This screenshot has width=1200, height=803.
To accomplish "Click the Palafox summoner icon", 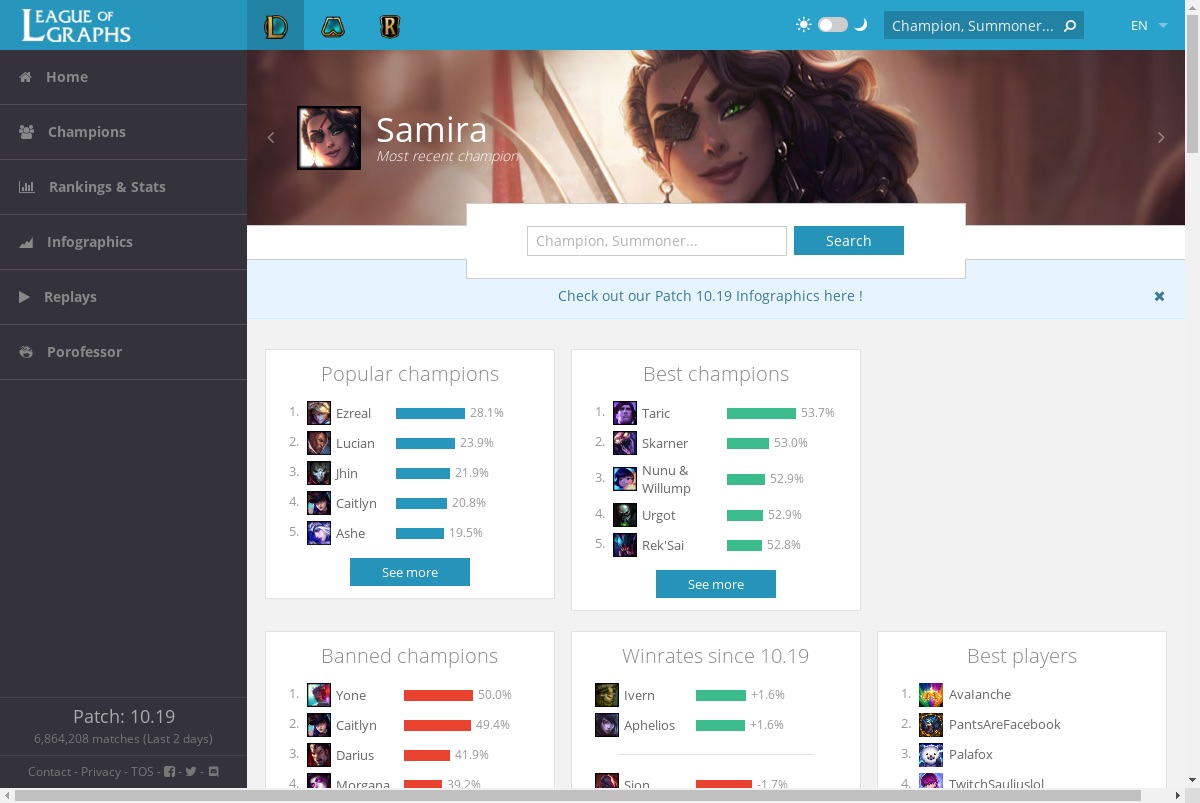I will click(931, 755).
